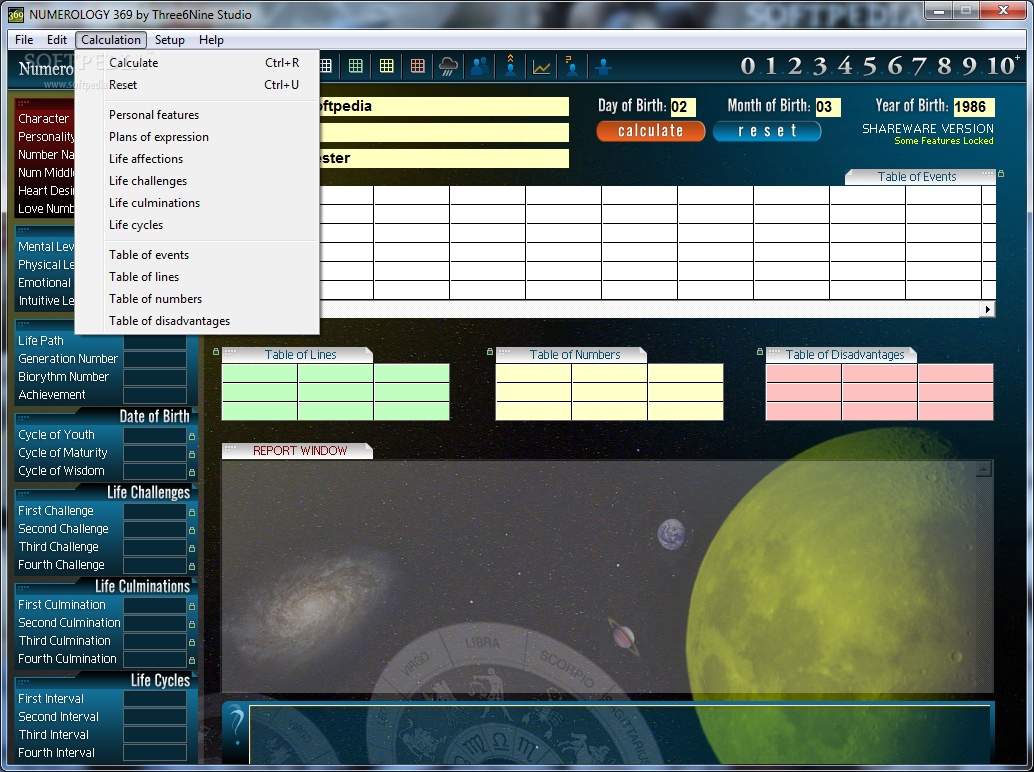The height and width of the screenshot is (772, 1034).
Task: Click the lock icon on Third Culmination
Action: point(192,642)
